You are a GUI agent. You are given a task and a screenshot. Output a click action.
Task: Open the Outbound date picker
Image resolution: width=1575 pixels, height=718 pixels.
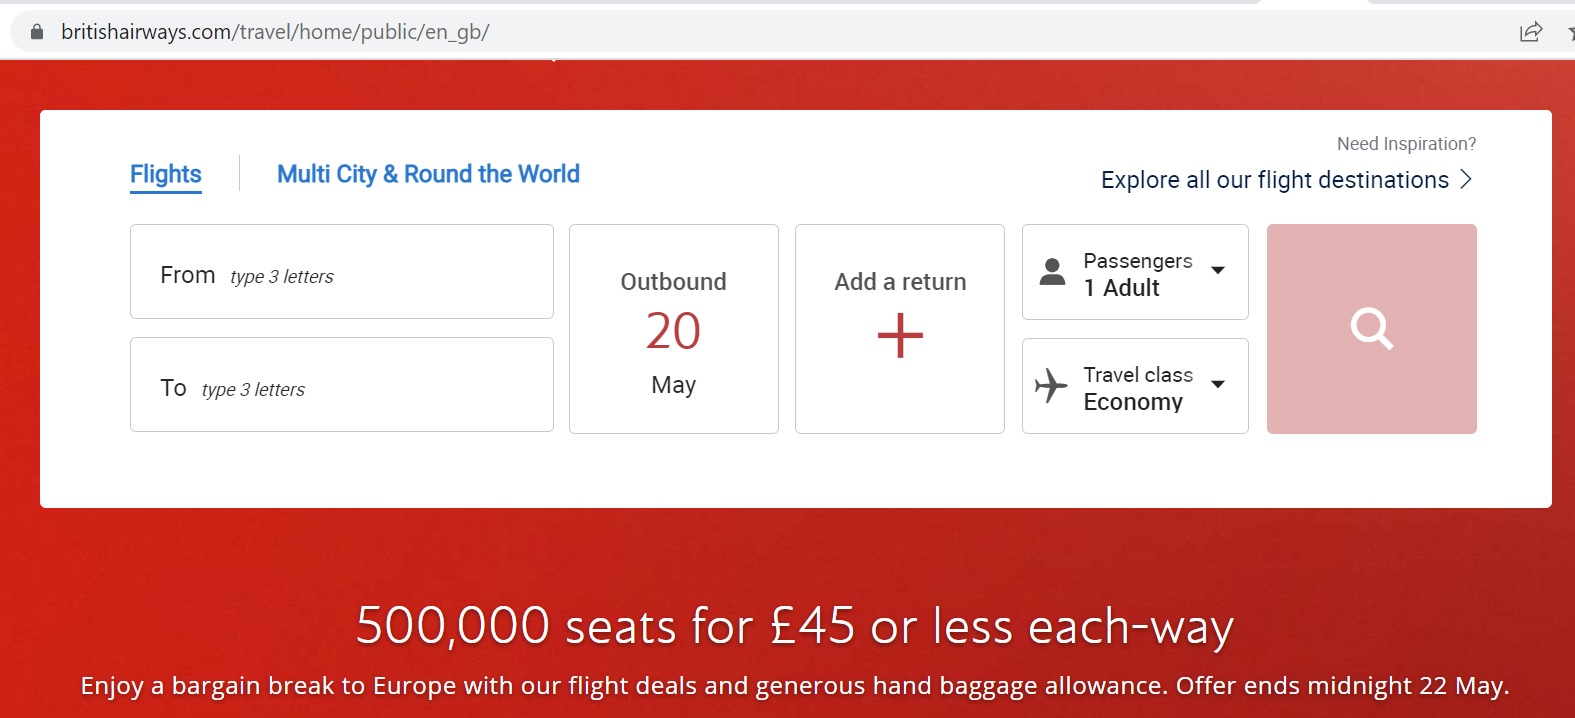[x=673, y=329]
